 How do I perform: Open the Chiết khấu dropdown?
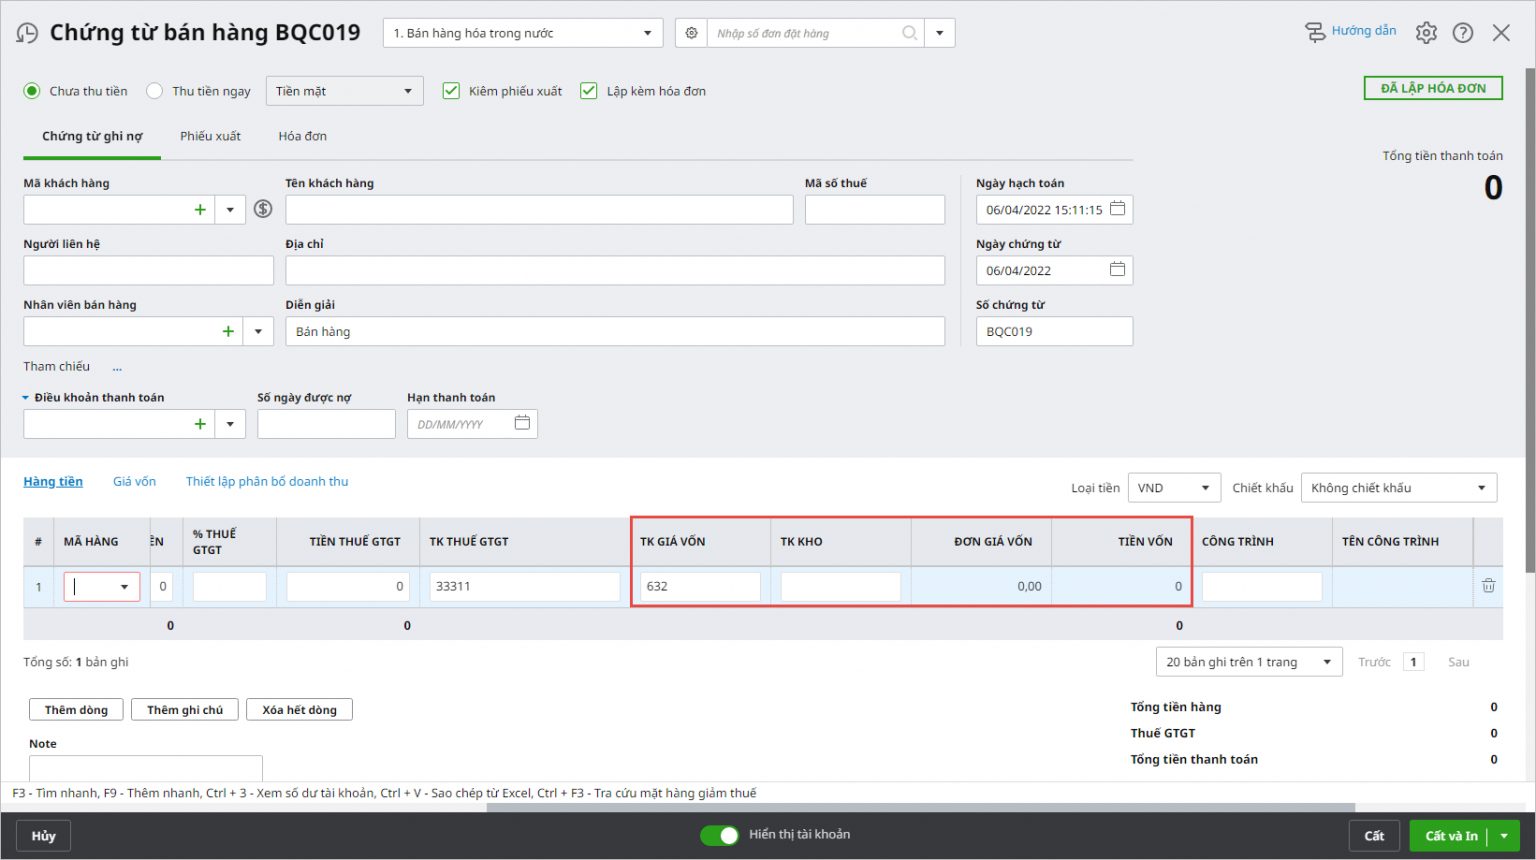(x=1398, y=488)
